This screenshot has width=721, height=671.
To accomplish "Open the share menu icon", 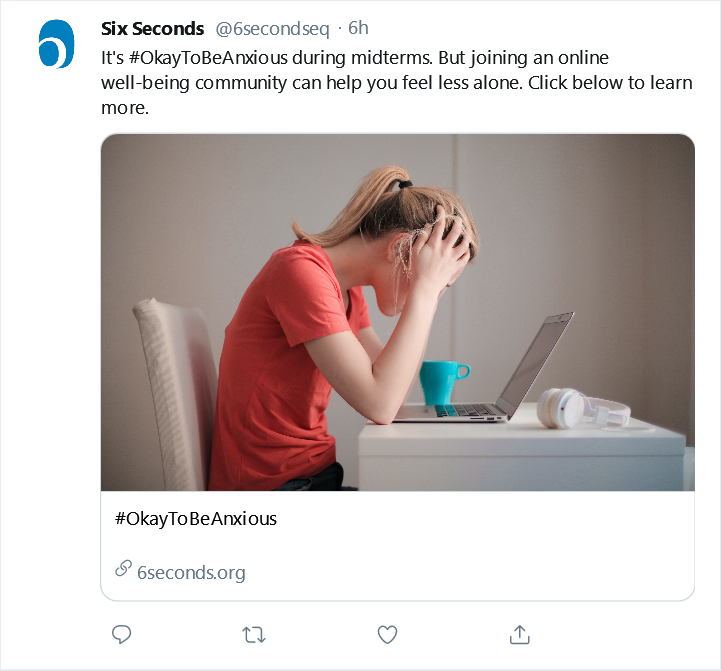I will [x=519, y=634].
